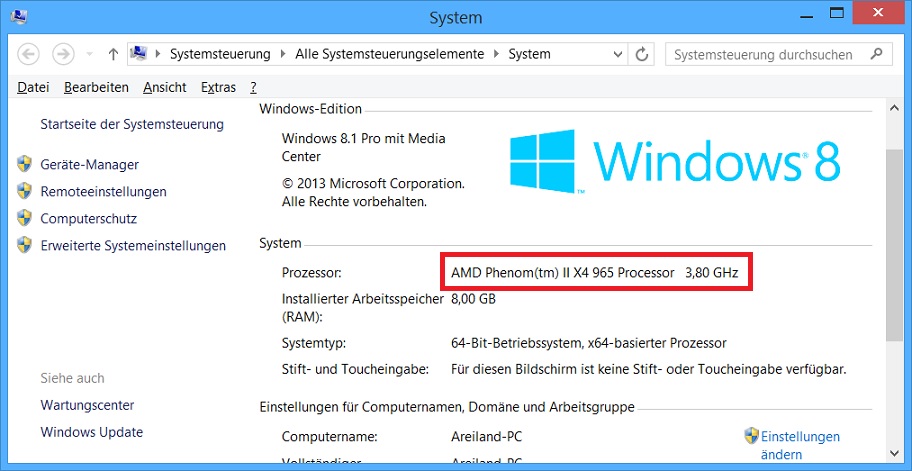Click the Stift- und Toucheingabe value text
The image size is (912, 471).
(x=649, y=369)
